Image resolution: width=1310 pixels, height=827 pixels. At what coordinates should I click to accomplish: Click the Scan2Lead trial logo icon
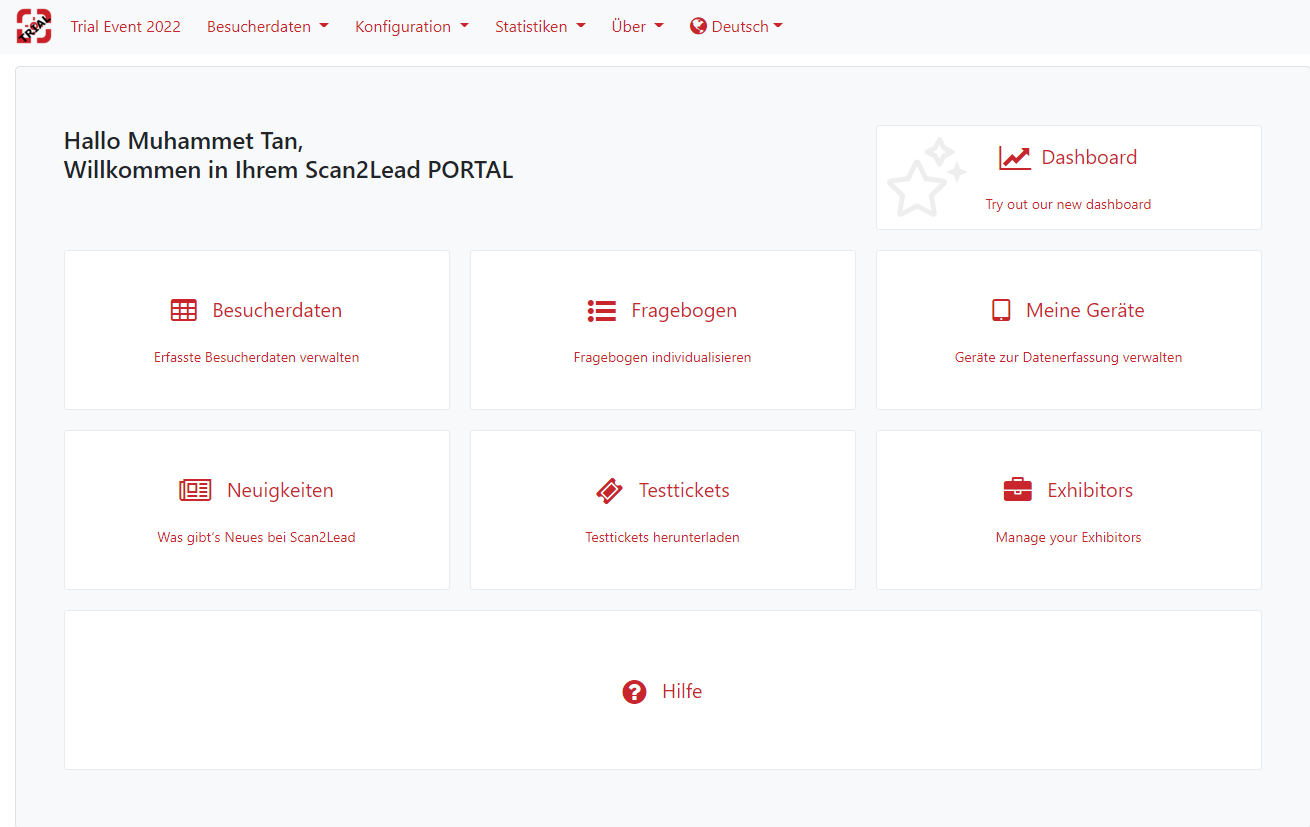(34, 26)
